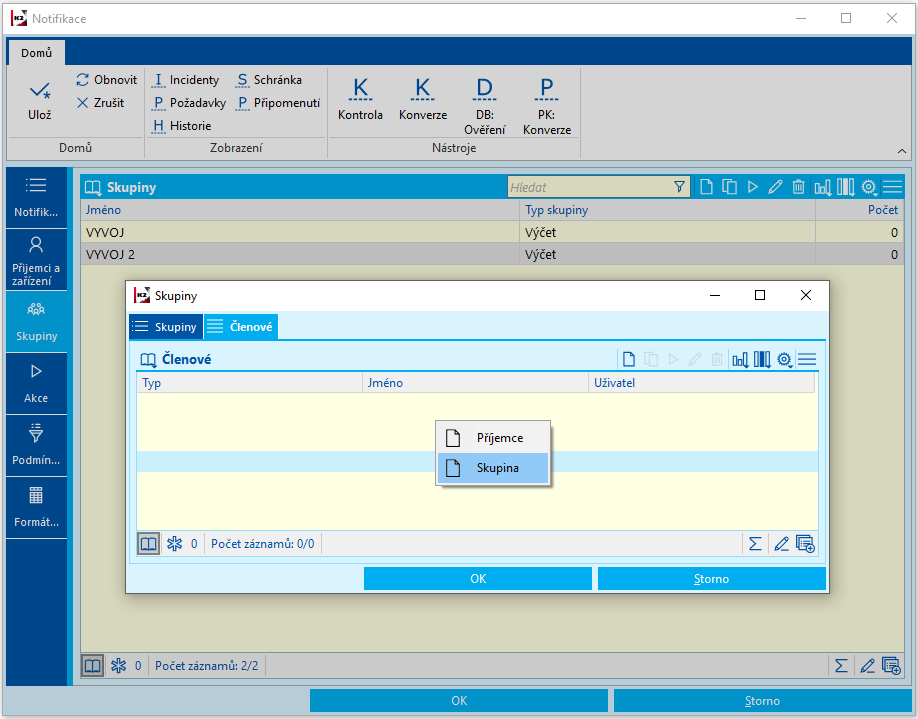This screenshot has width=918, height=719.
Task: Run the Konverze tool
Action: pos(423,99)
